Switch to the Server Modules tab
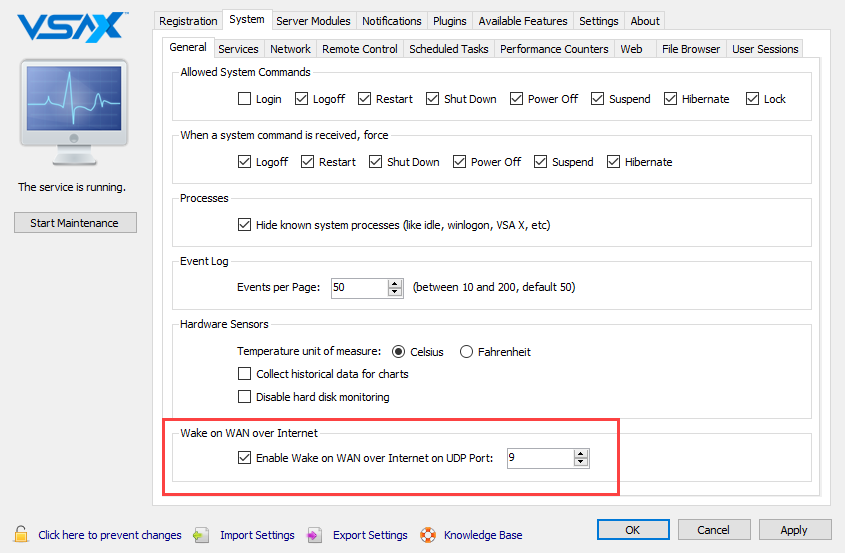The image size is (845, 553). [x=313, y=20]
